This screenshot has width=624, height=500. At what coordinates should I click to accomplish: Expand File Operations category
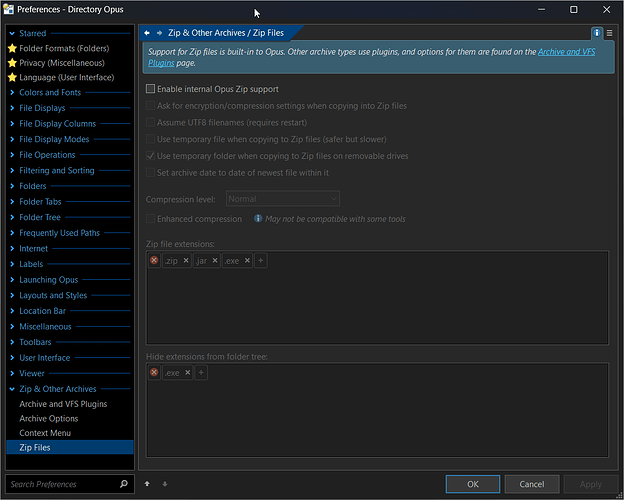(x=12, y=155)
